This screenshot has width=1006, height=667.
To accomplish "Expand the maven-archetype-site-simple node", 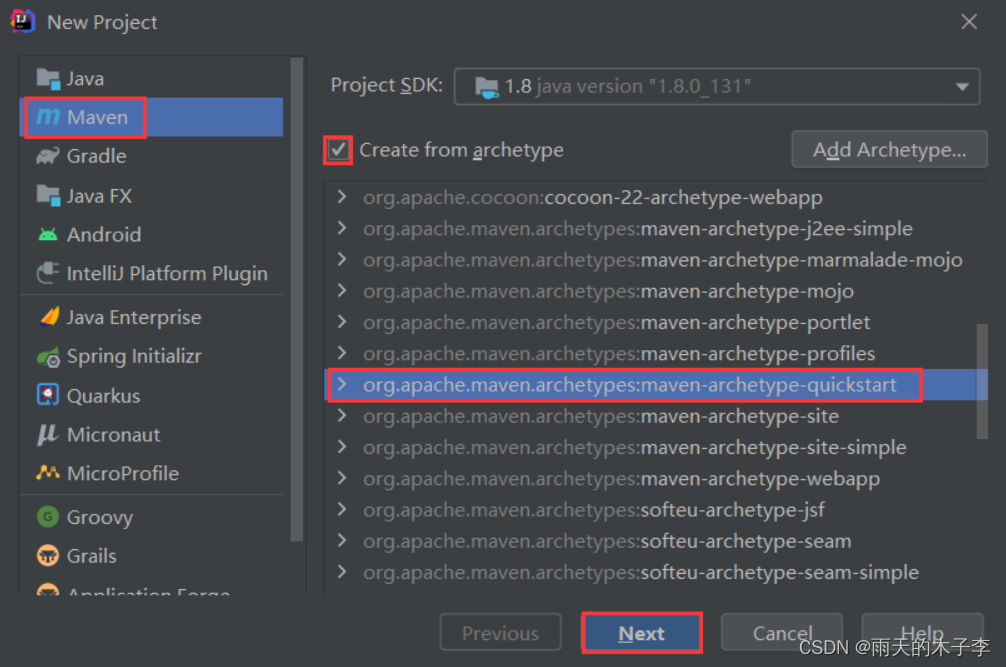I will tap(342, 447).
